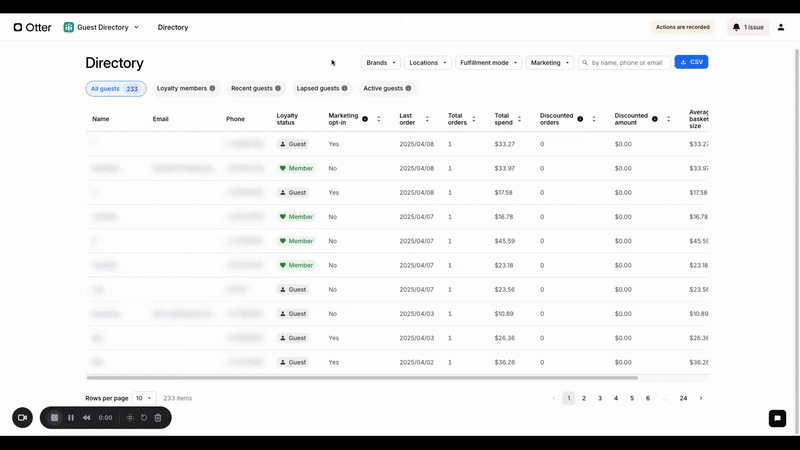
Task: Pause the recording
Action: pyautogui.click(x=71, y=418)
